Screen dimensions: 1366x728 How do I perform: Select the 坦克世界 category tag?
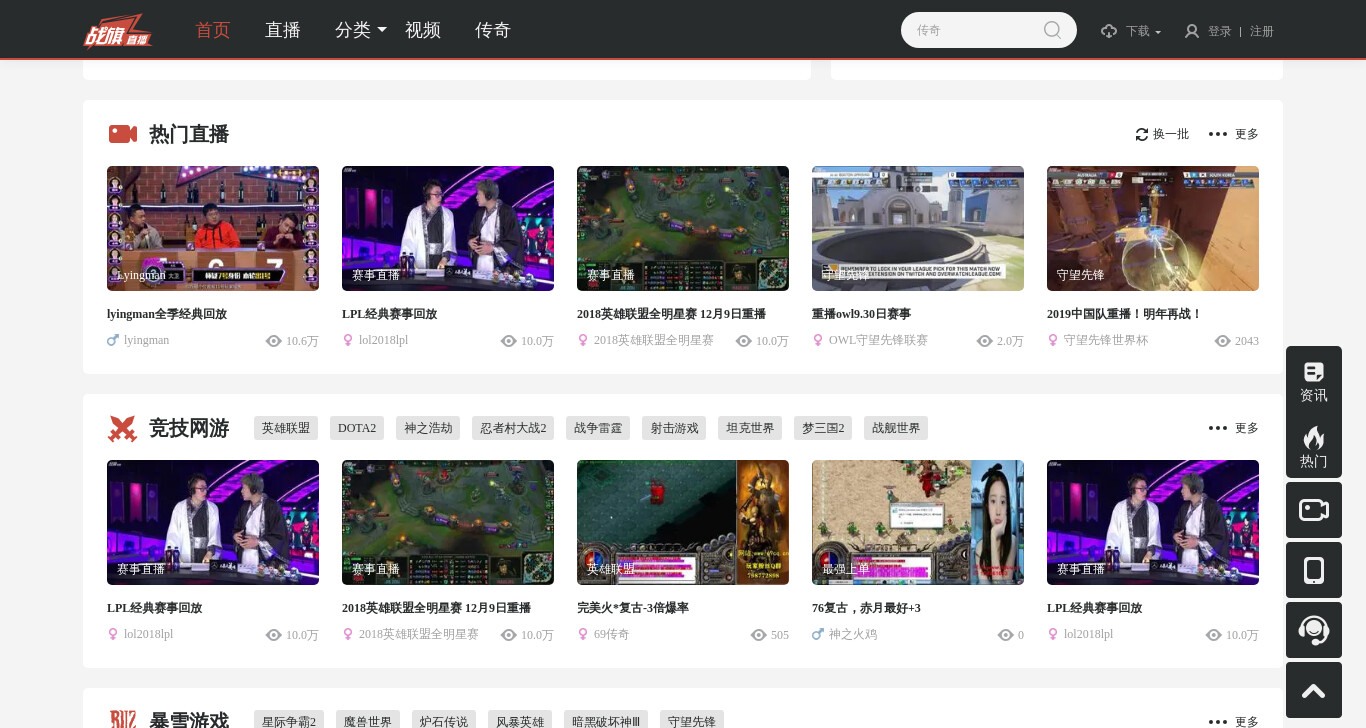[750, 428]
